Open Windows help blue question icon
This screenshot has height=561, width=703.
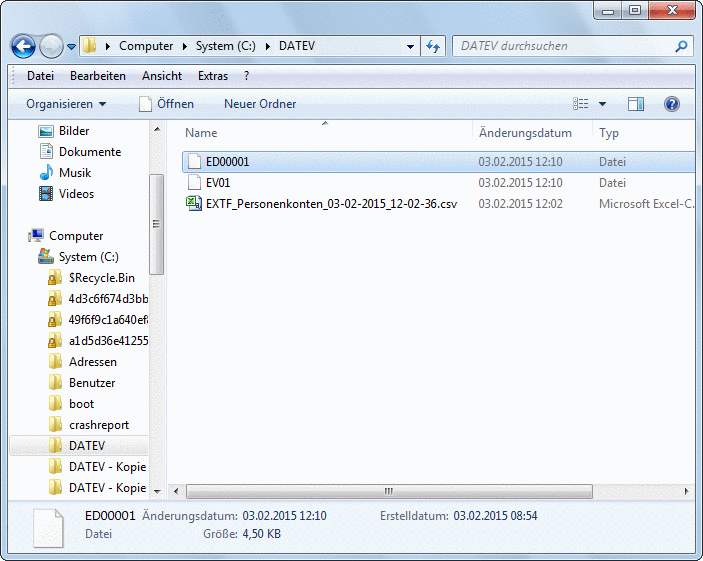(x=672, y=104)
